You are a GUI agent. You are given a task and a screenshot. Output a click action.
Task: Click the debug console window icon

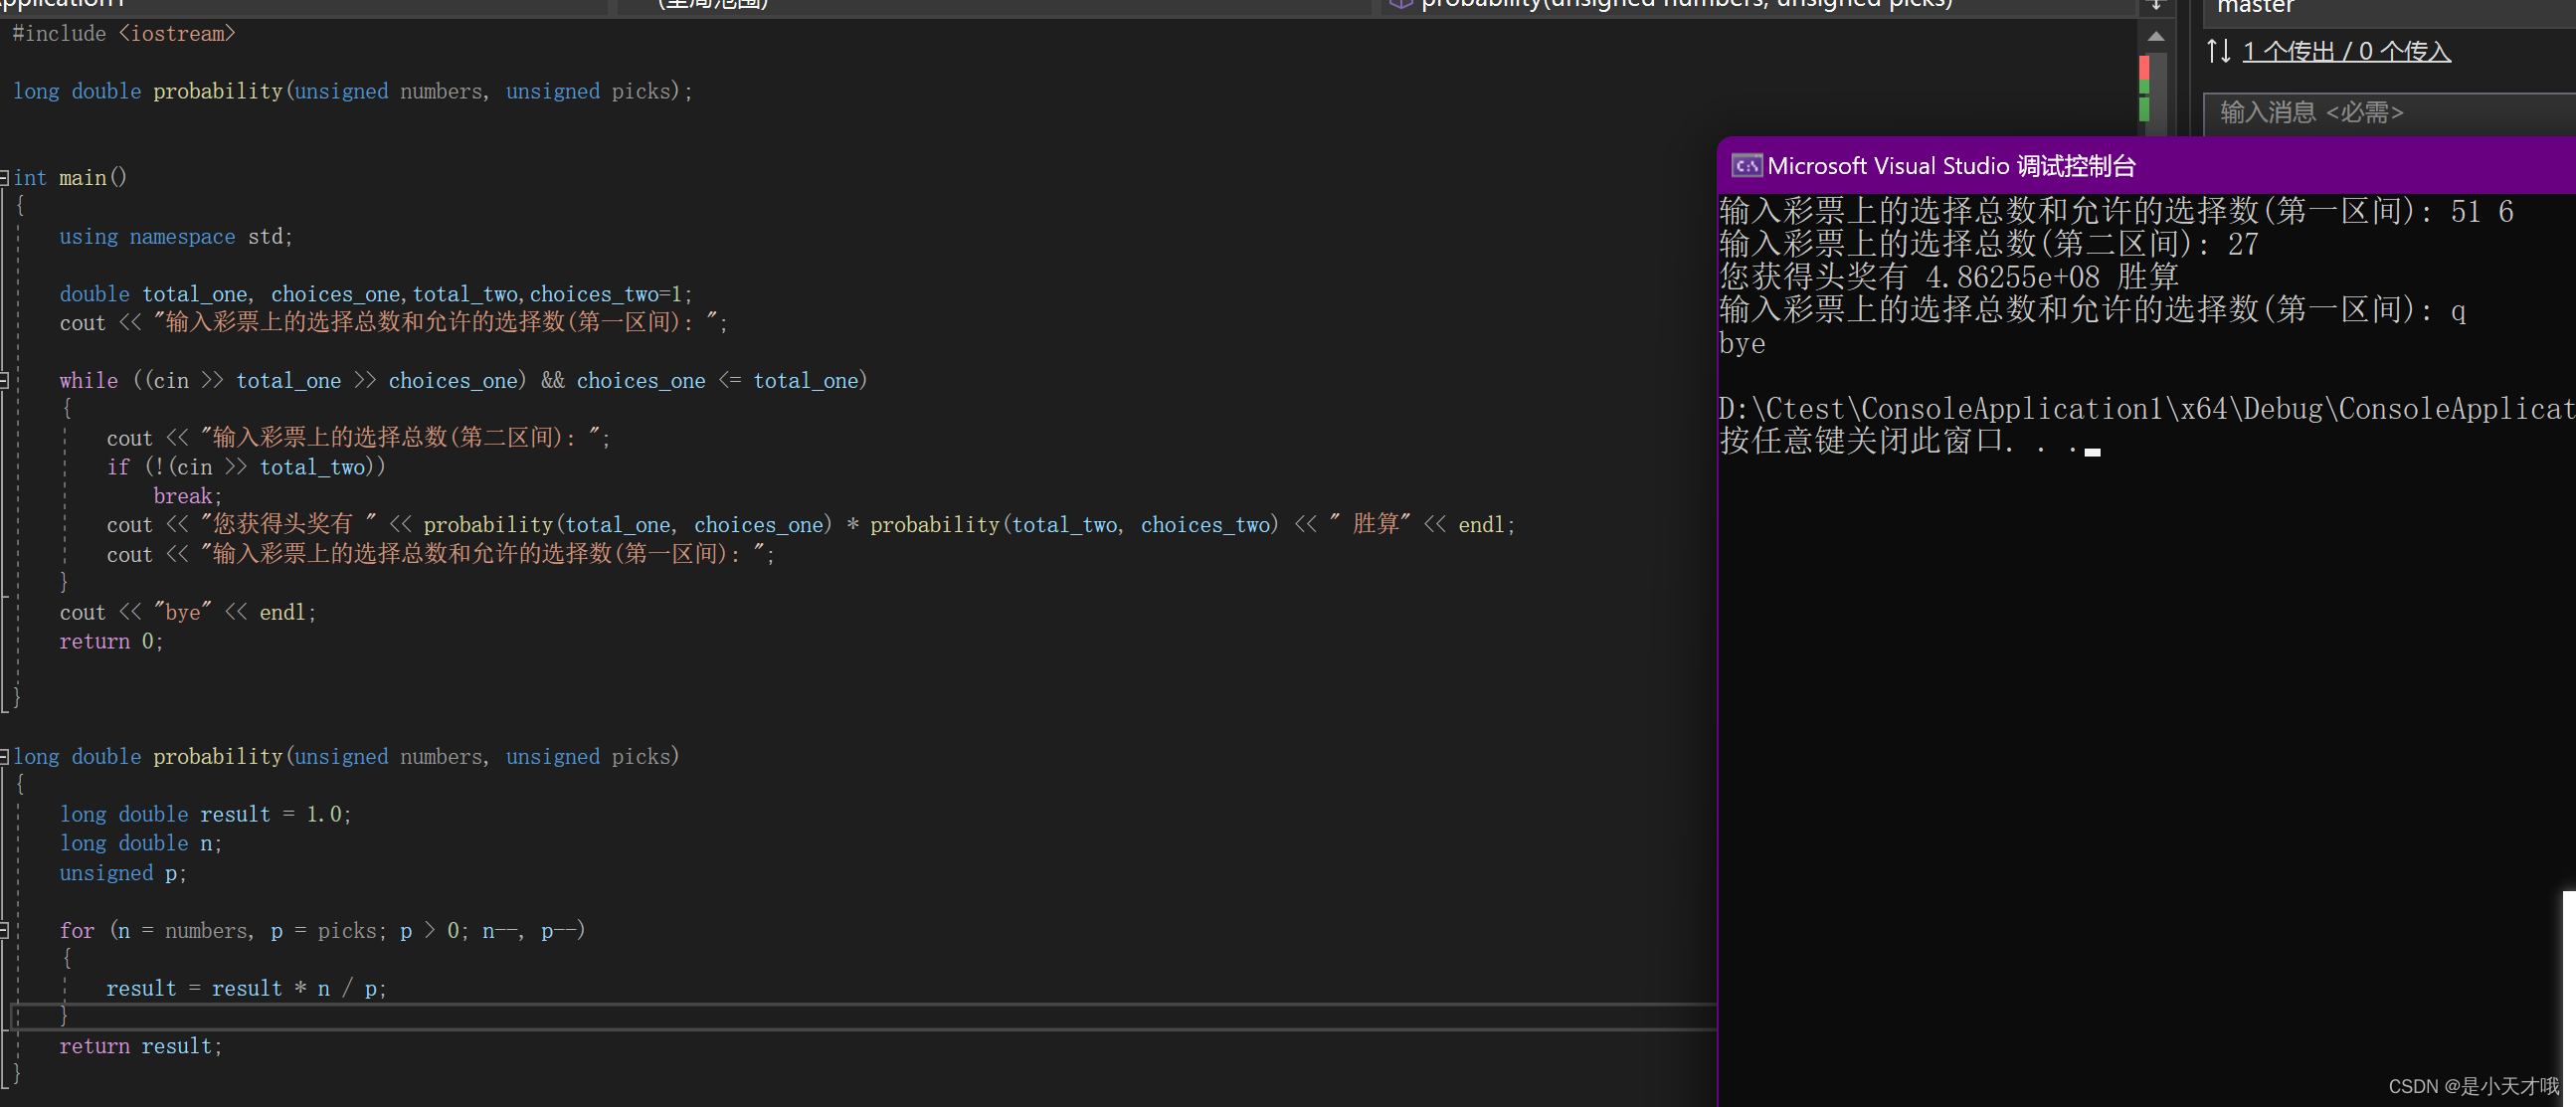tap(1746, 166)
